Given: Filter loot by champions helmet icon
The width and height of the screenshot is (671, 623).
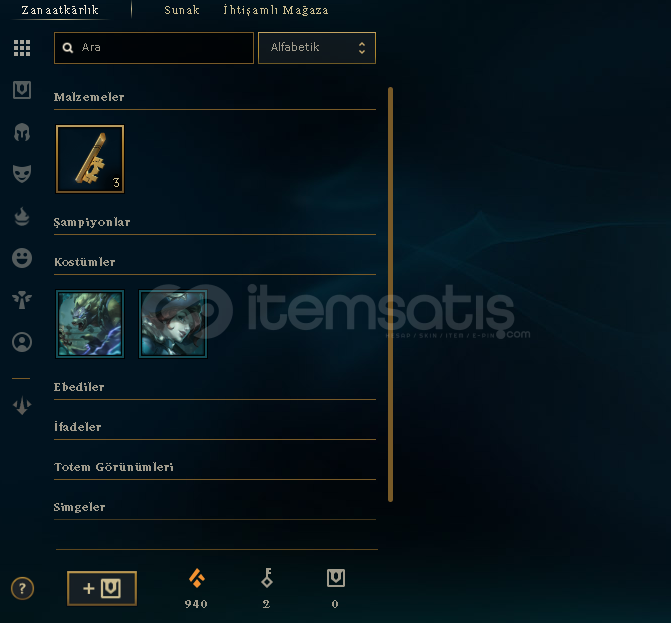Looking at the screenshot, I should [x=22, y=132].
